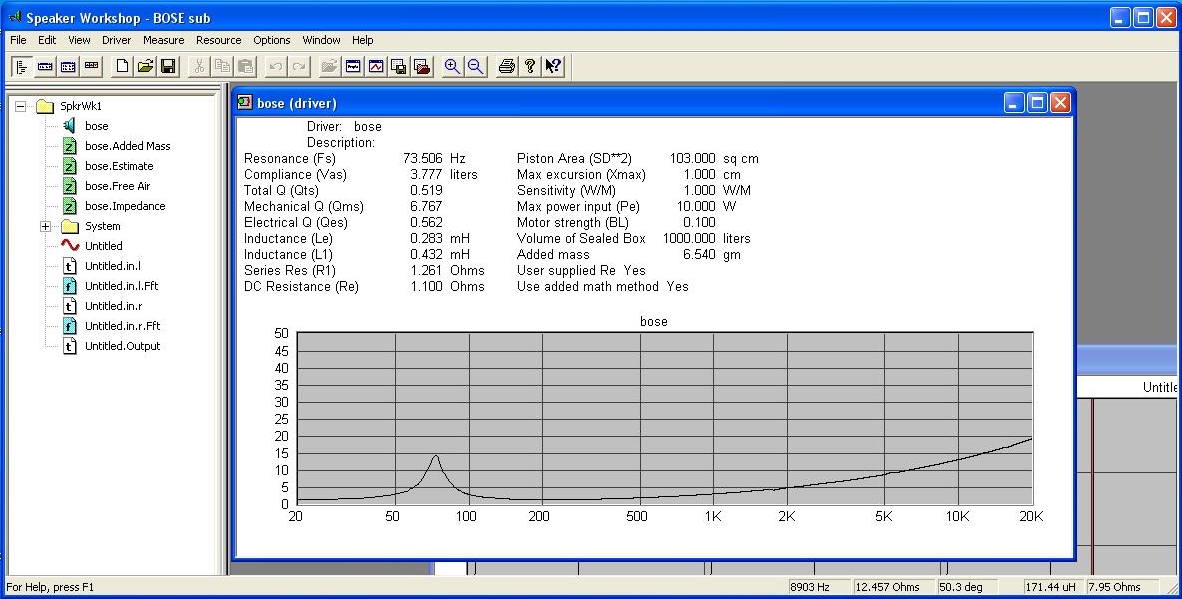
Task: Collapse the SpkrWk1 root folder
Action: [21, 106]
